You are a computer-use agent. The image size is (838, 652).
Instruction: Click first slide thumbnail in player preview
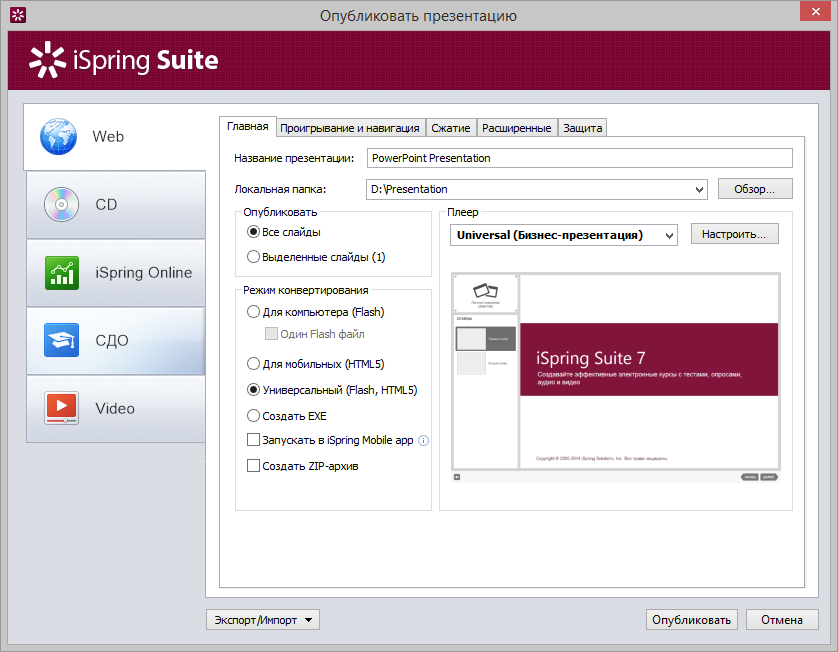(x=485, y=339)
